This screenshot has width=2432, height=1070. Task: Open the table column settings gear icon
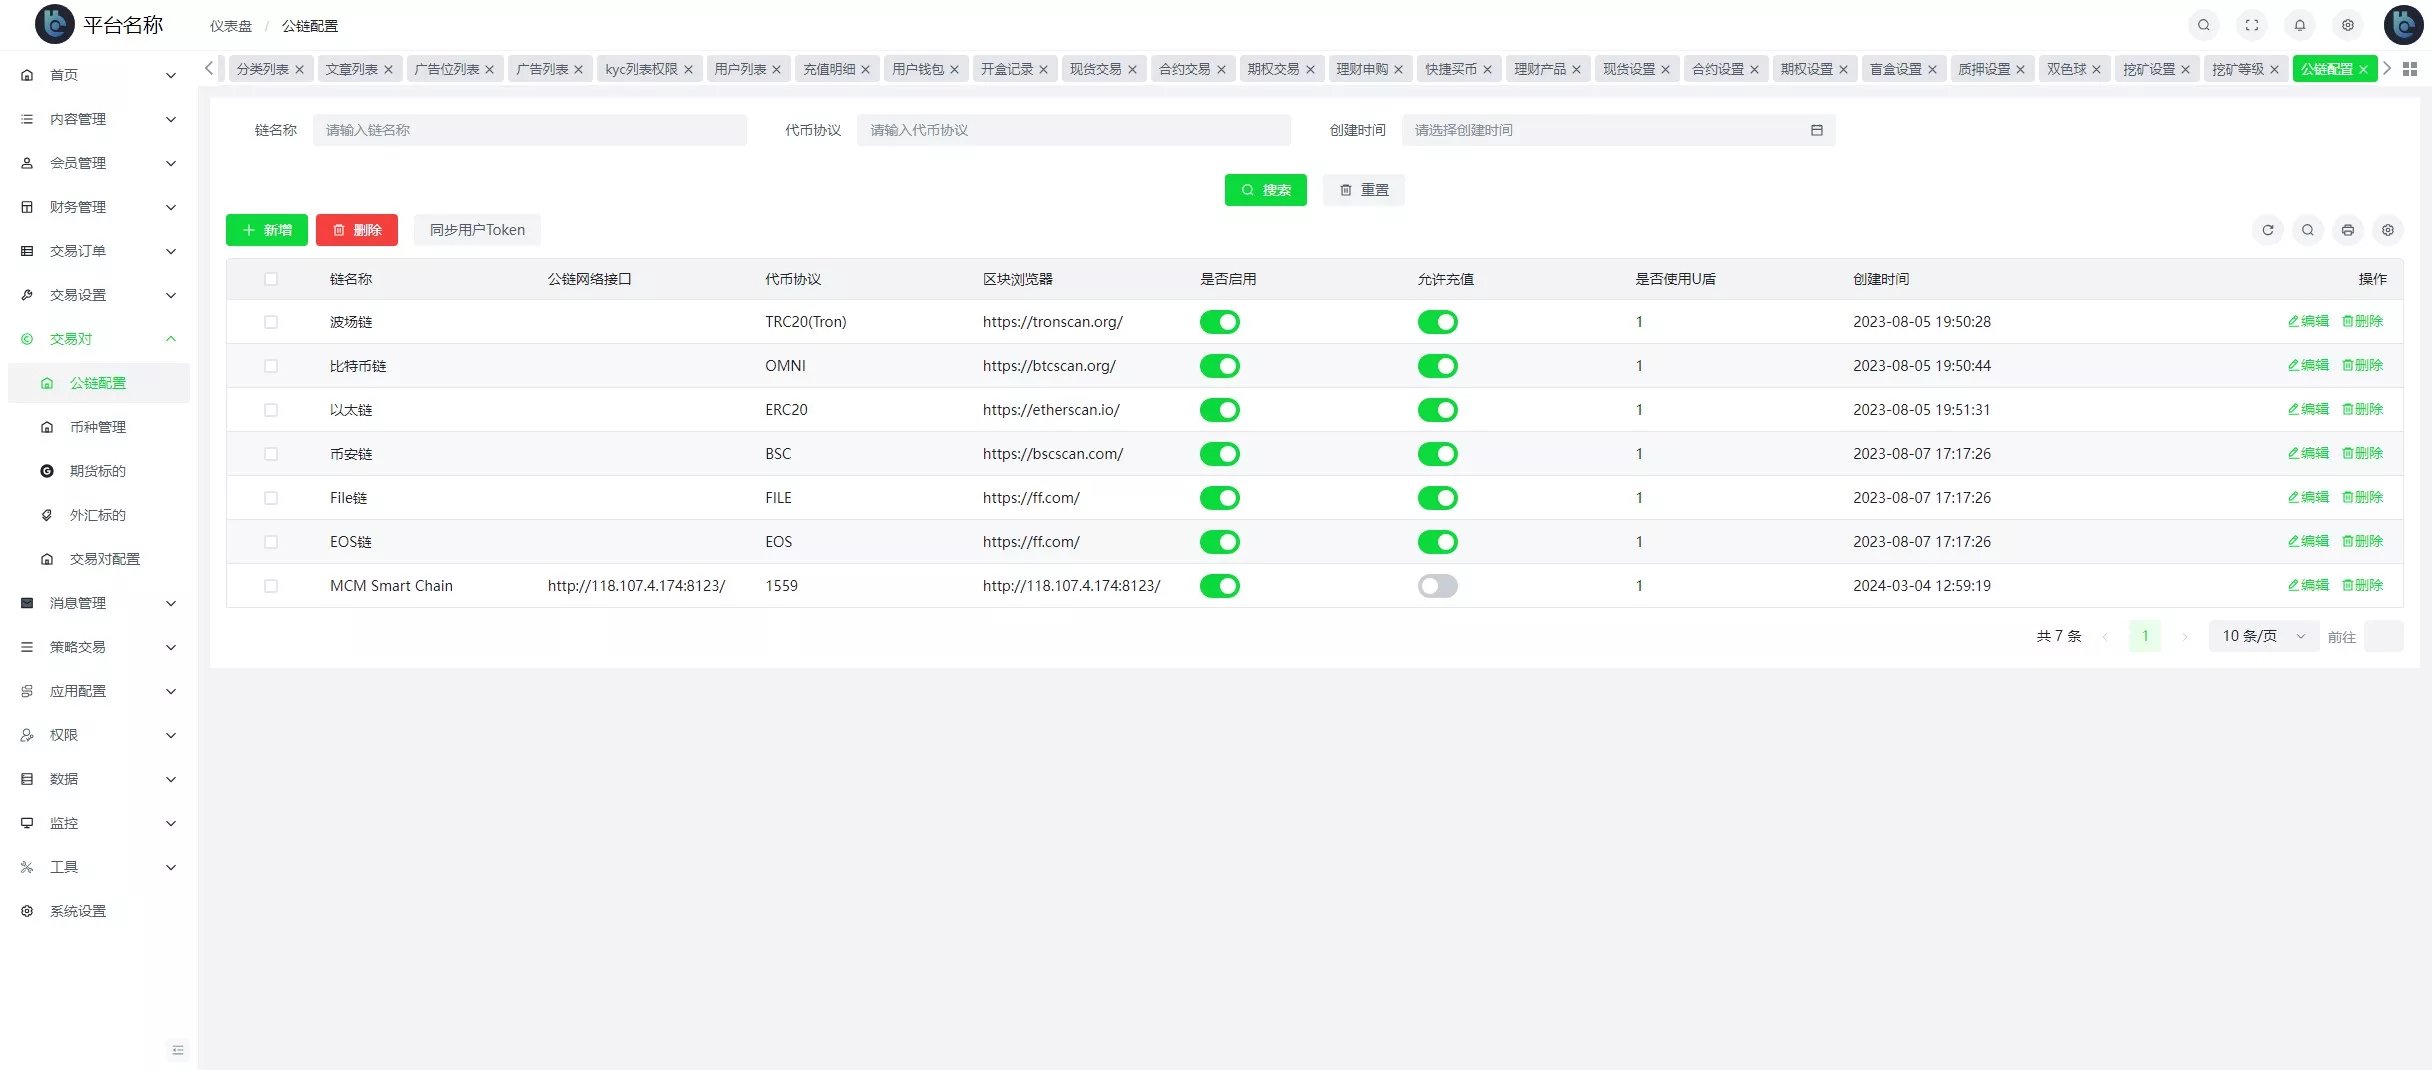(x=2387, y=230)
